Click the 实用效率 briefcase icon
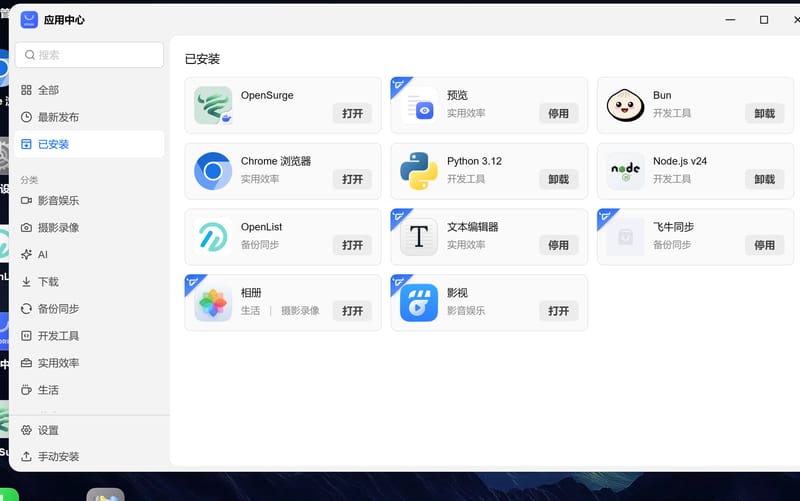Viewport: 800px width, 501px height. pyautogui.click(x=27, y=363)
